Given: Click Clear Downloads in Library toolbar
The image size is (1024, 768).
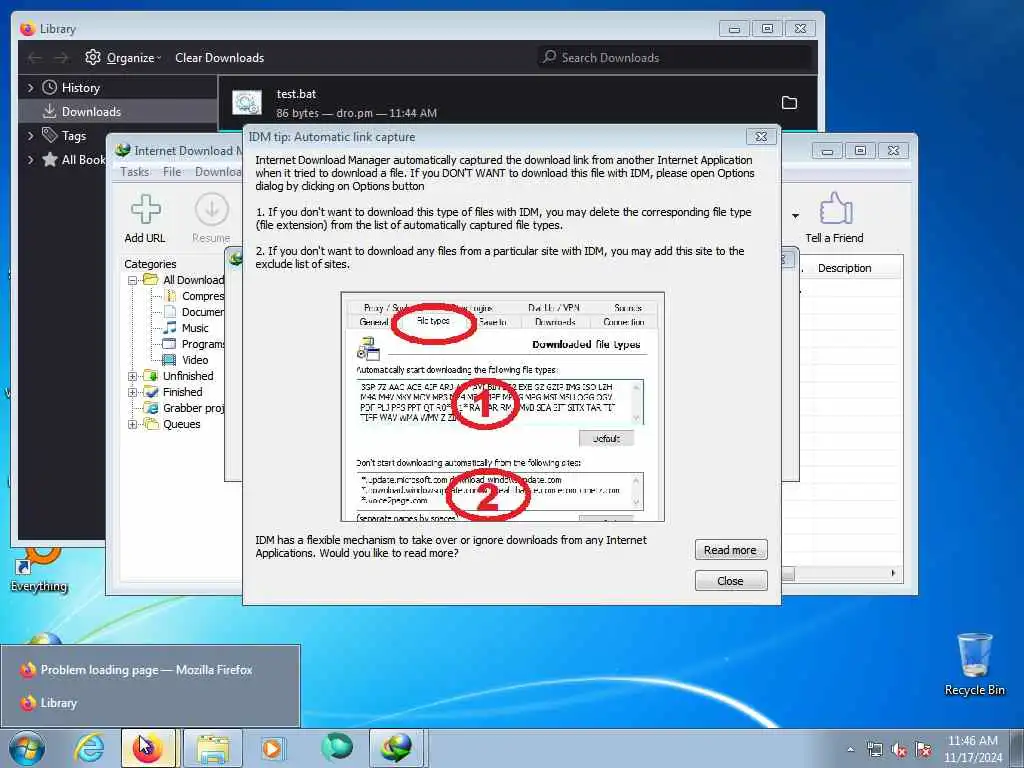Looking at the screenshot, I should point(219,57).
